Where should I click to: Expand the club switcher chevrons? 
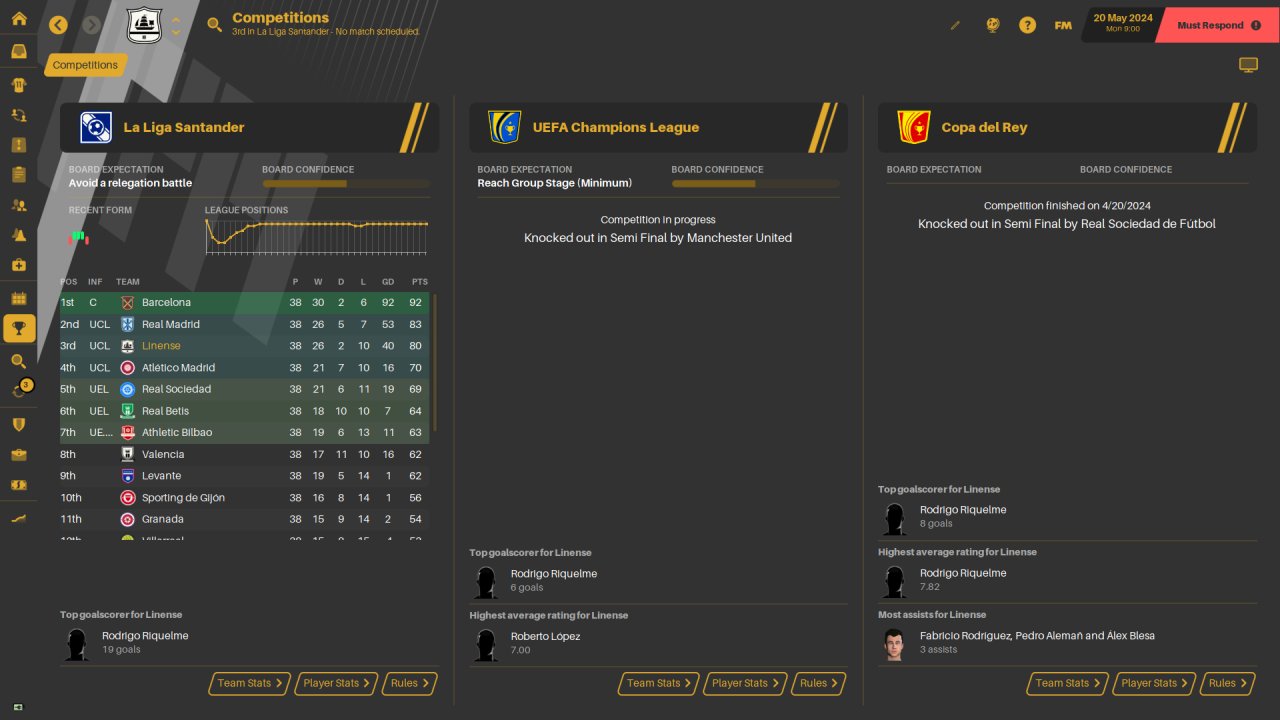tap(176, 26)
